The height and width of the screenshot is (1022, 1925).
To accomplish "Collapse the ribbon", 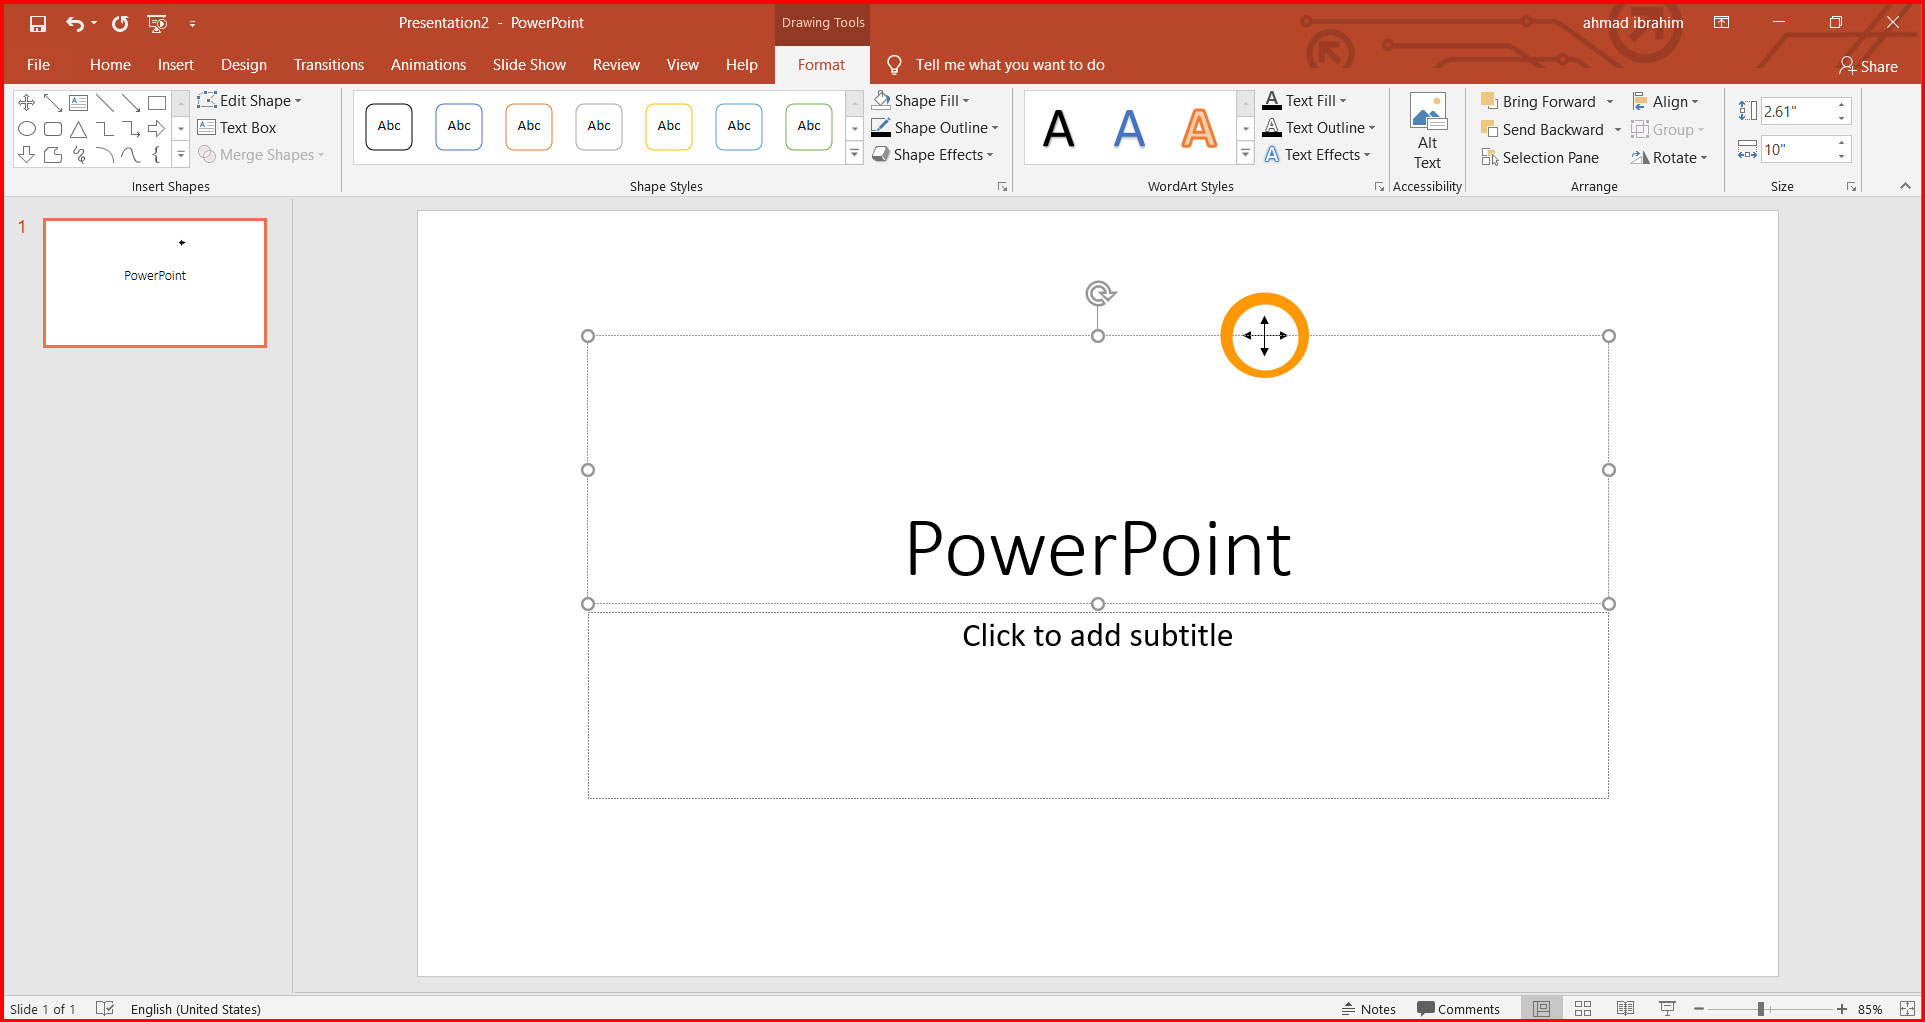I will tap(1905, 186).
